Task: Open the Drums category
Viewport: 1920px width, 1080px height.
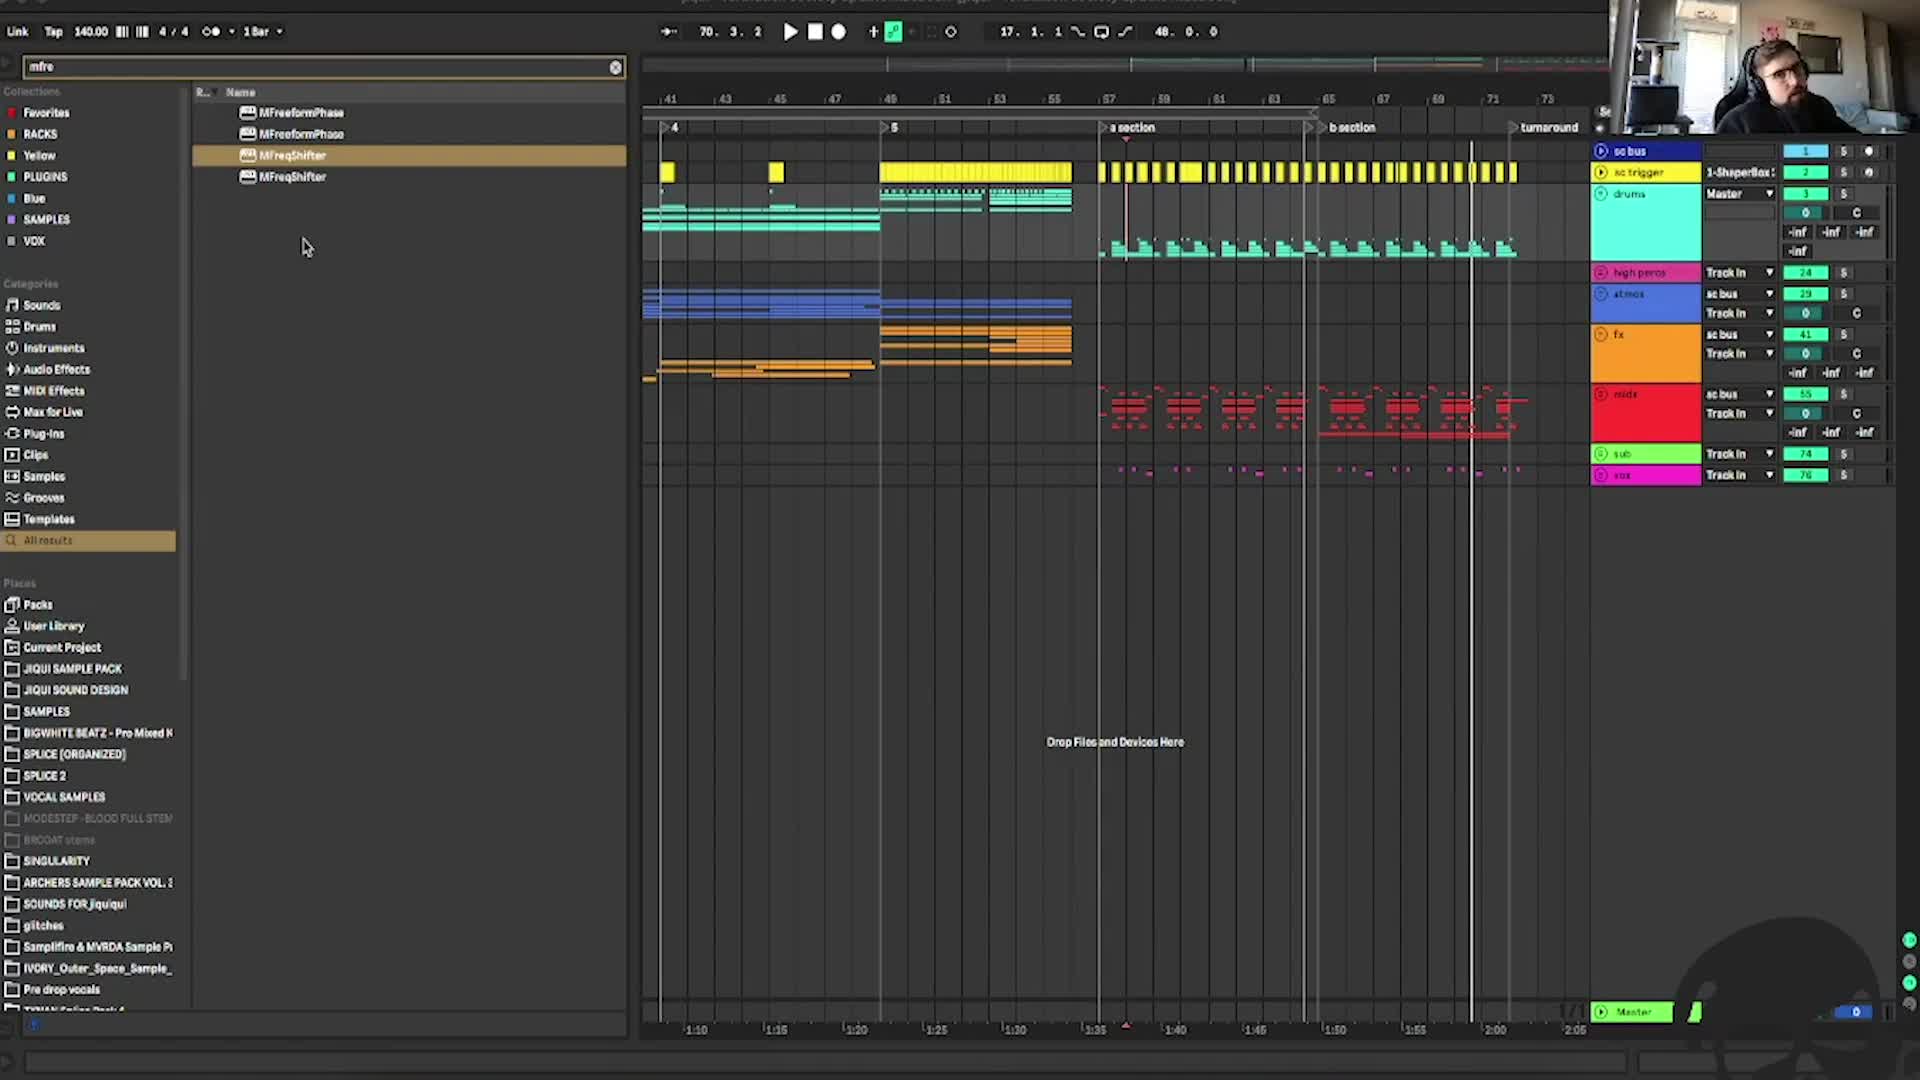Action: (40, 327)
